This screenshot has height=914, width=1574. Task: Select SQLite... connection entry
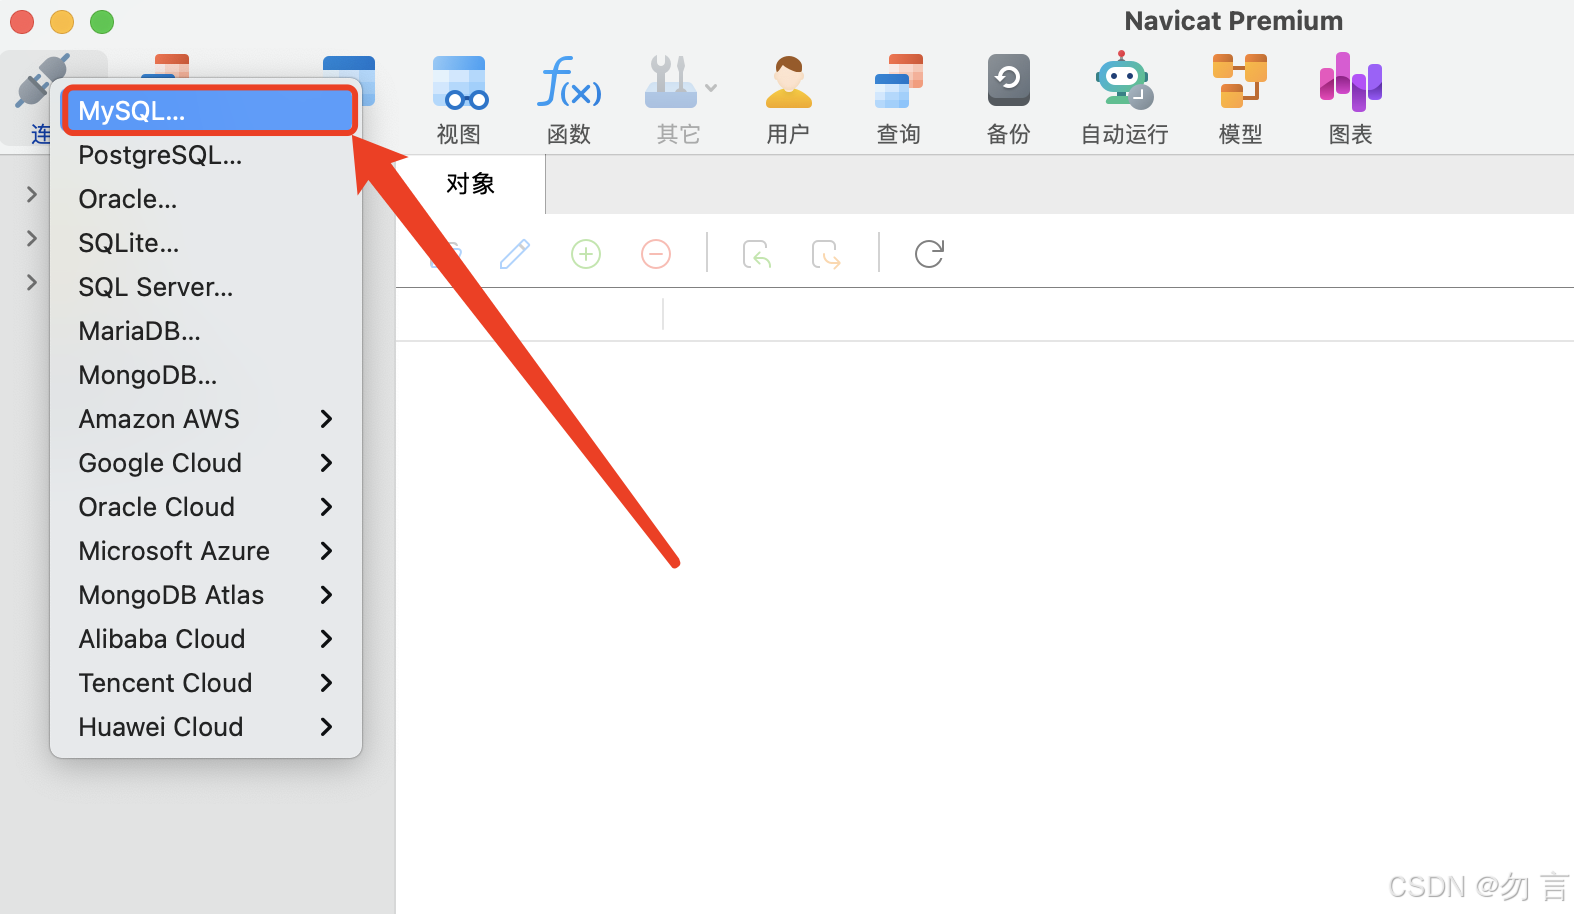point(206,243)
